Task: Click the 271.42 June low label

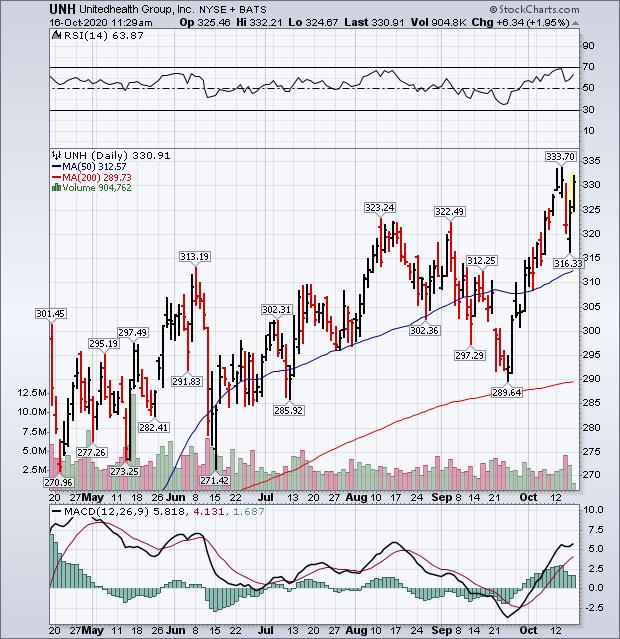Action: (213, 480)
